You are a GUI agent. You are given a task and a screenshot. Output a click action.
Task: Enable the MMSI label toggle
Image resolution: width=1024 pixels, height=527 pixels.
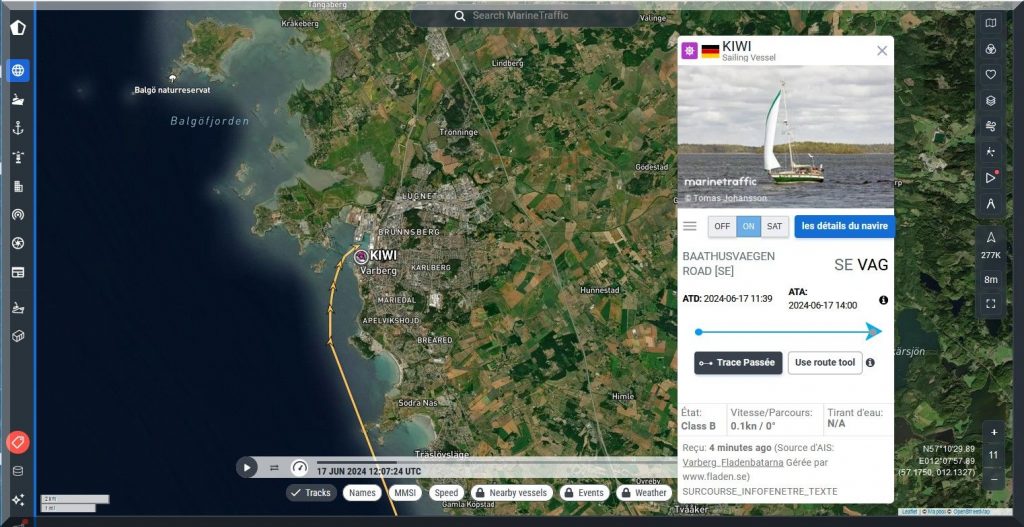[x=405, y=493]
